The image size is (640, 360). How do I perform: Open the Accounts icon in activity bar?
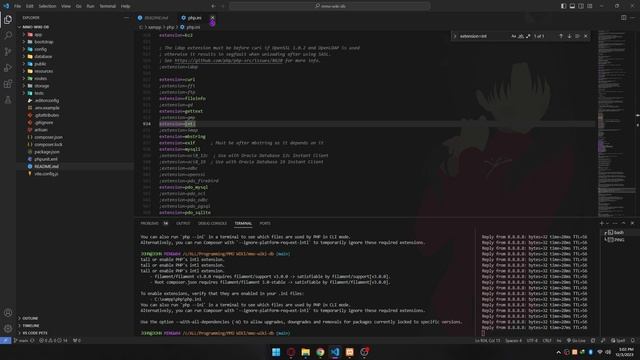coord(8,313)
